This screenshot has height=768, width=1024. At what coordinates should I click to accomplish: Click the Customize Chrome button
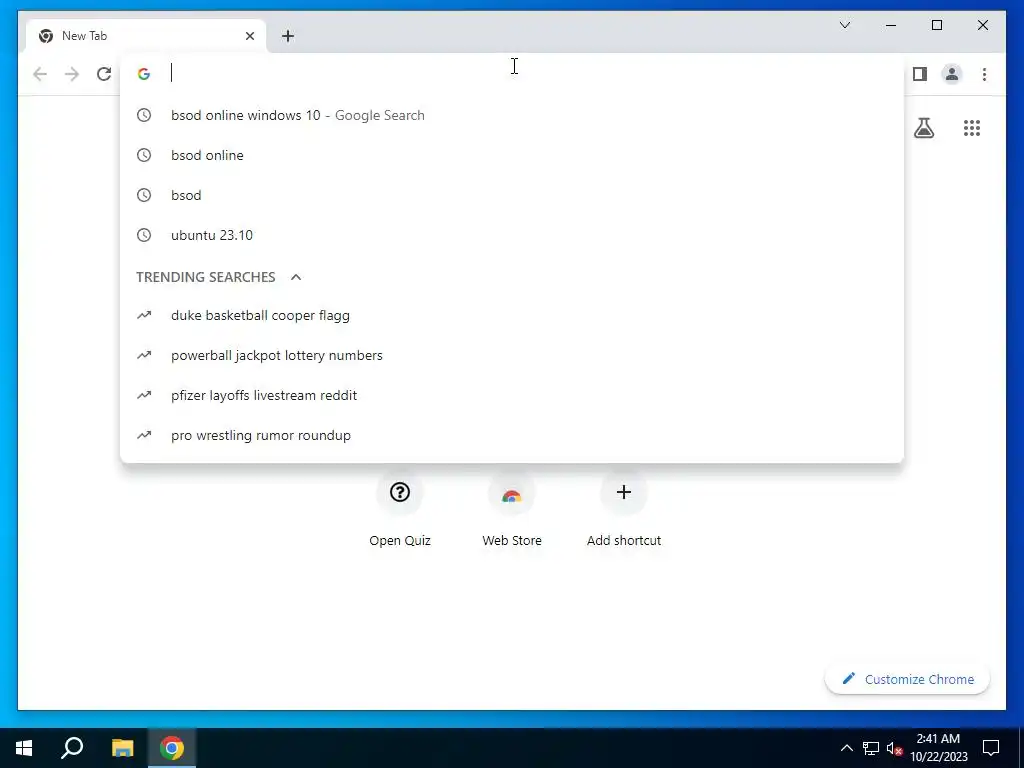(x=908, y=679)
